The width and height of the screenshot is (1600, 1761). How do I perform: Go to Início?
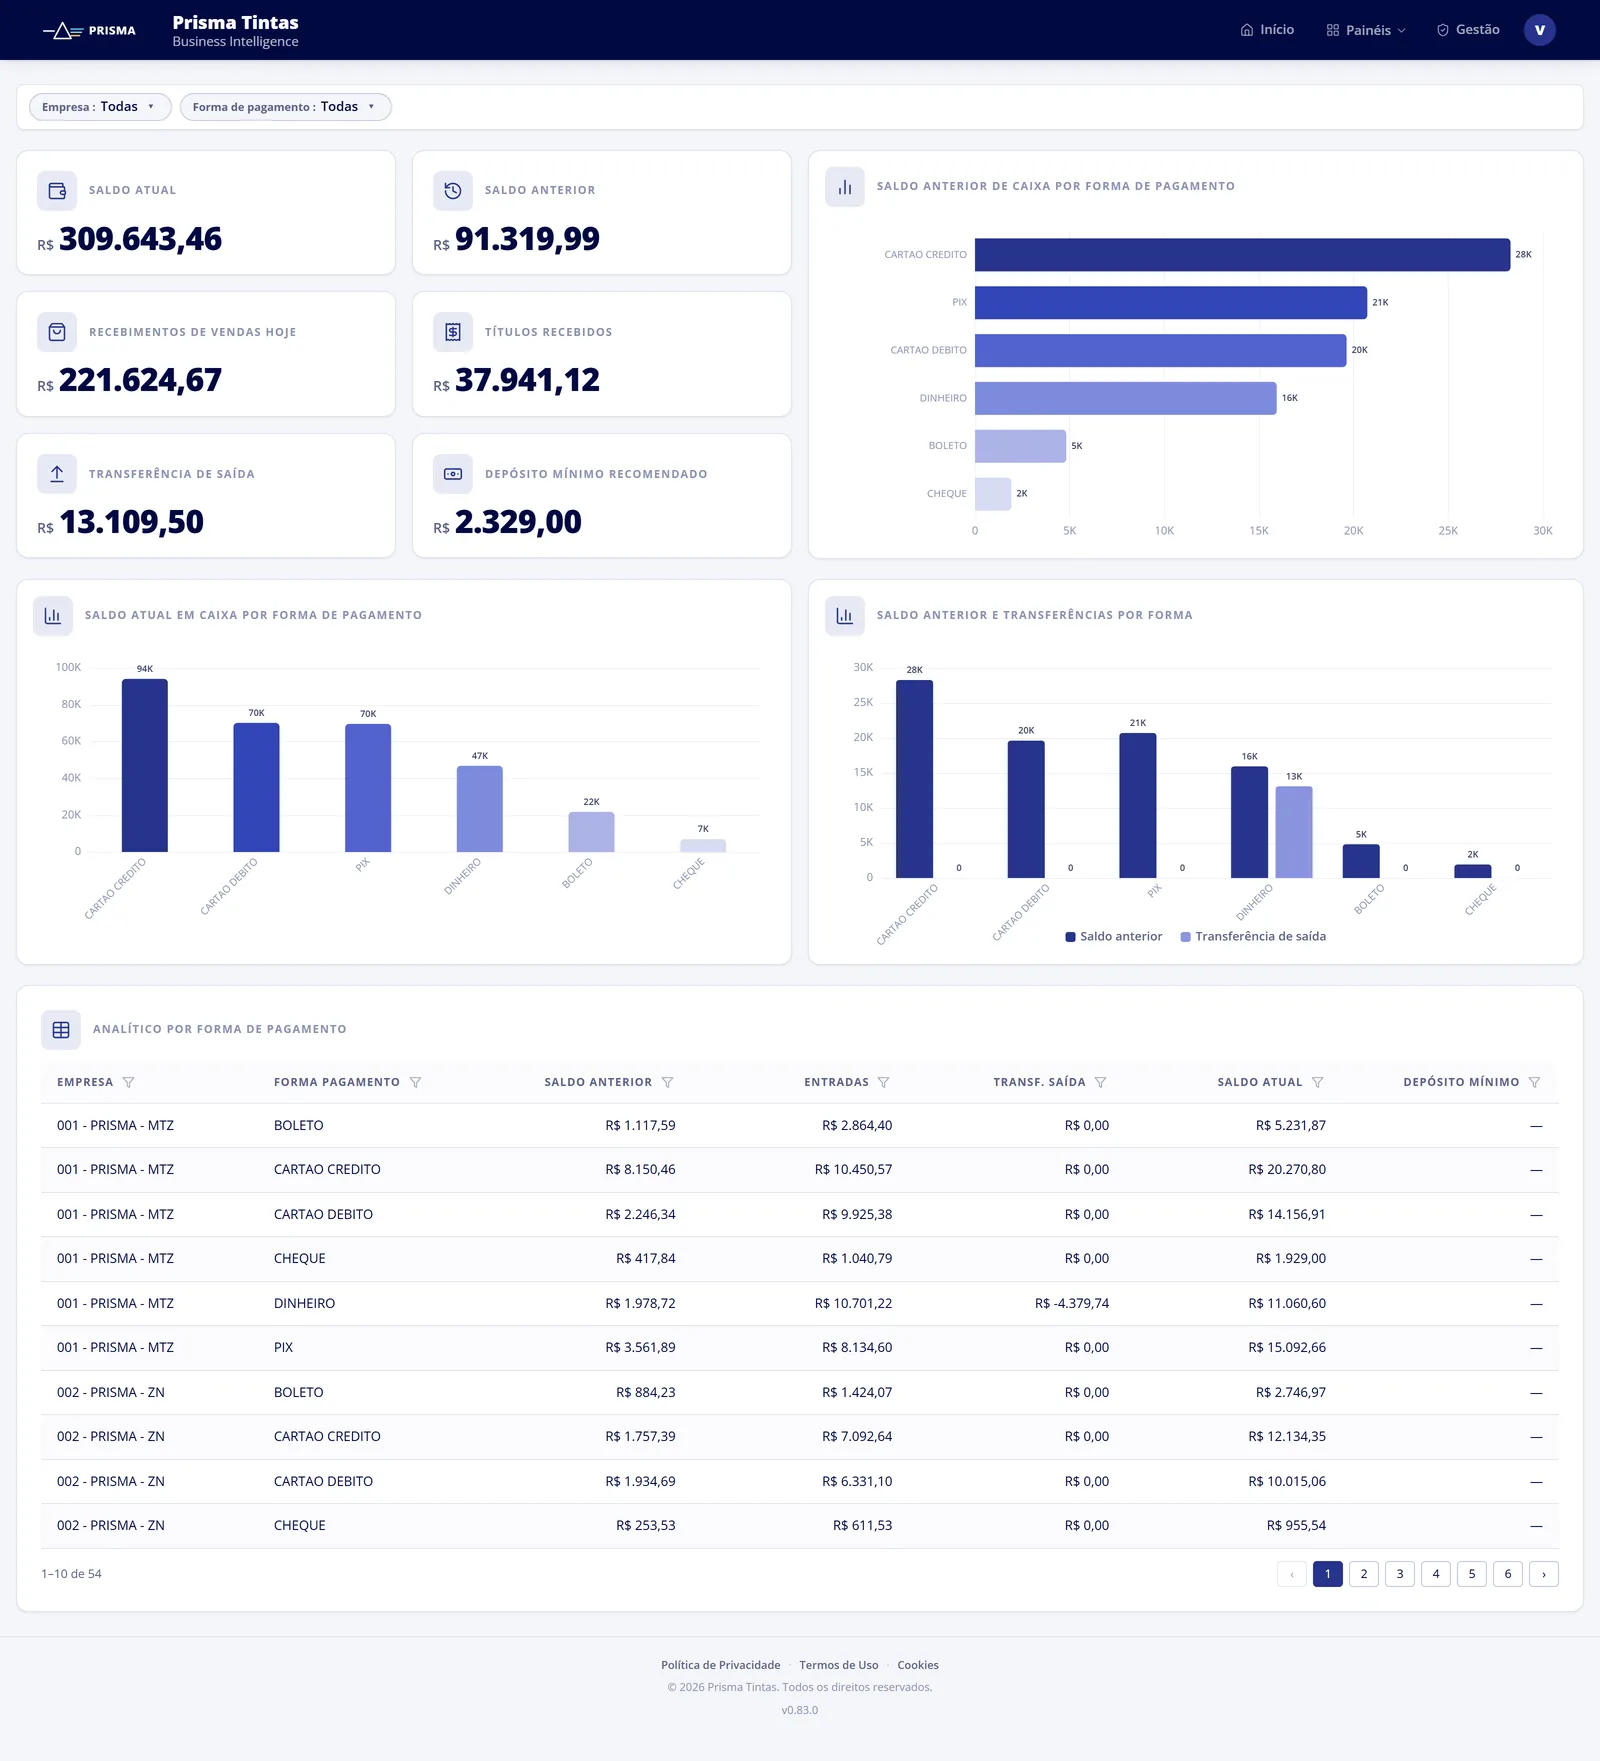click(x=1267, y=30)
